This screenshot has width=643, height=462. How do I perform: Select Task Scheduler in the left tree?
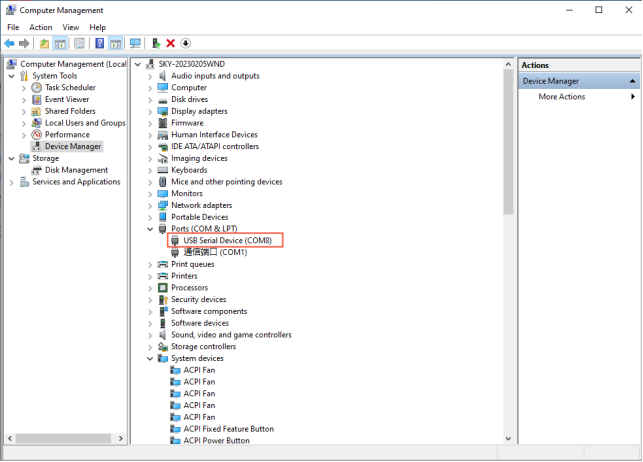(69, 88)
